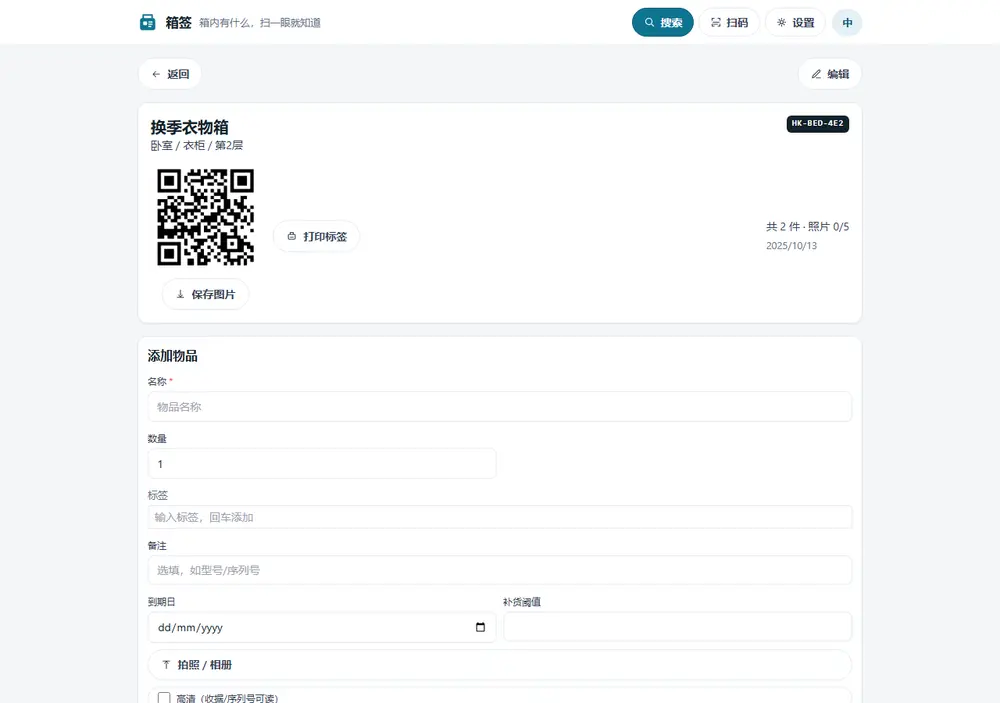
Task: Open the calendar picker in 到期日 field
Action: click(480, 627)
